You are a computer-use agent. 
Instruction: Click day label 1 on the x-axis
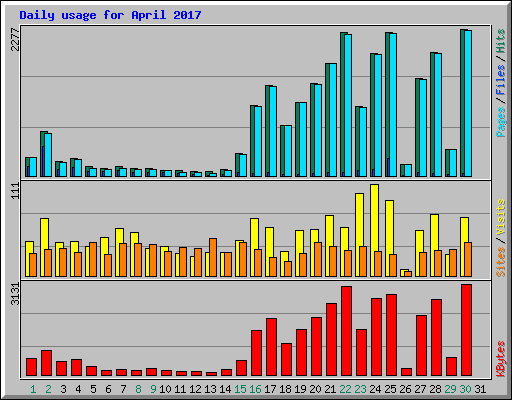33,389
